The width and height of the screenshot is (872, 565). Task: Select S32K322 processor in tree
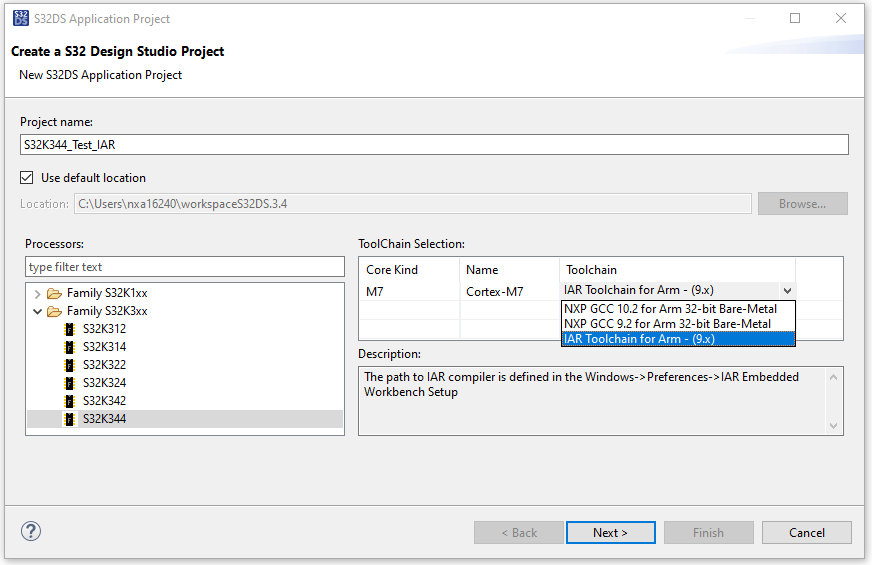click(x=105, y=365)
